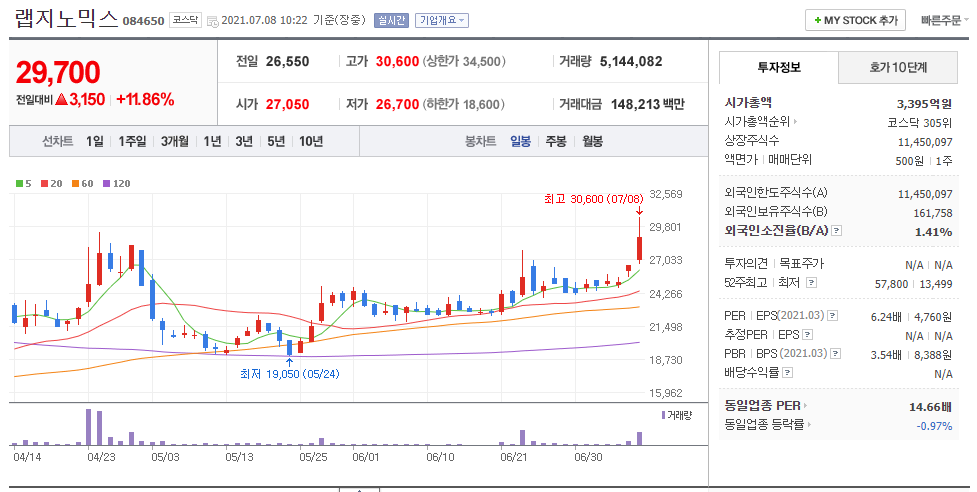977x492 pixels.
Task: Select the 3개월 line chart period
Action: (174, 141)
